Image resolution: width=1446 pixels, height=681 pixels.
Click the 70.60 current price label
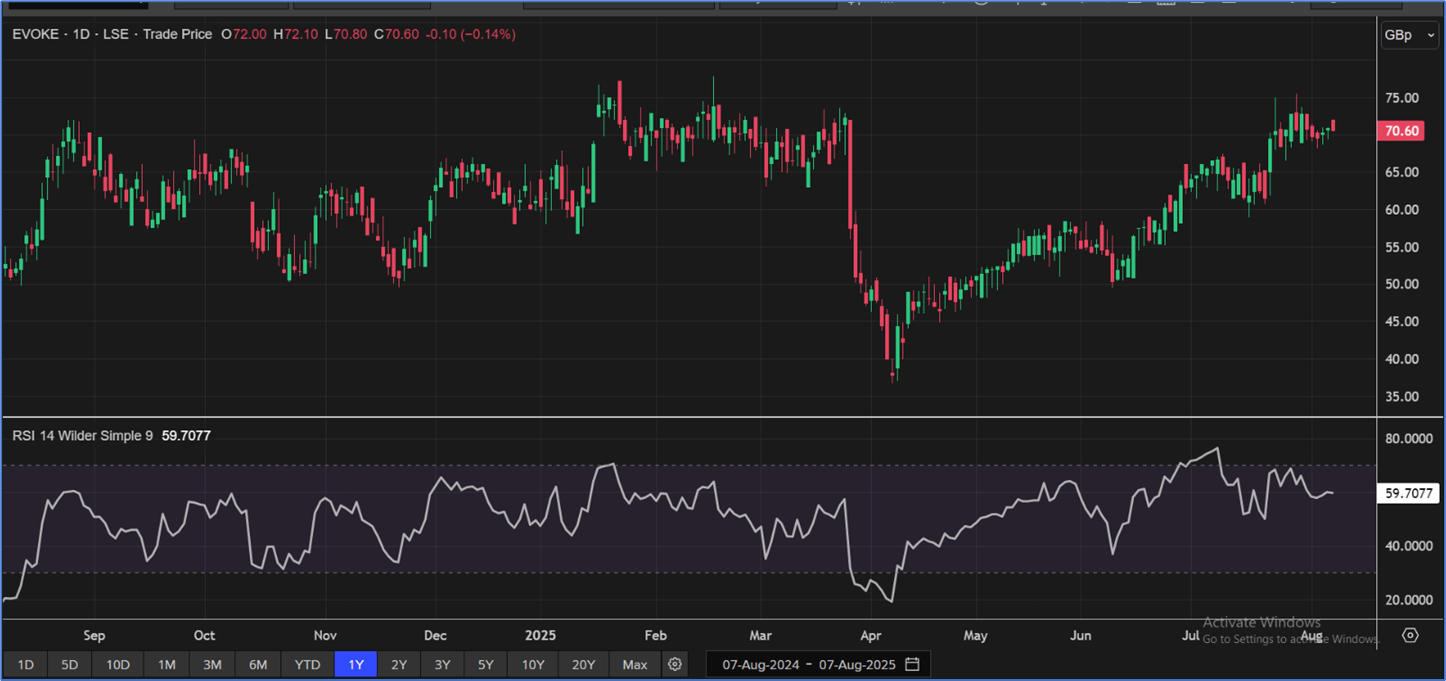tap(1400, 131)
